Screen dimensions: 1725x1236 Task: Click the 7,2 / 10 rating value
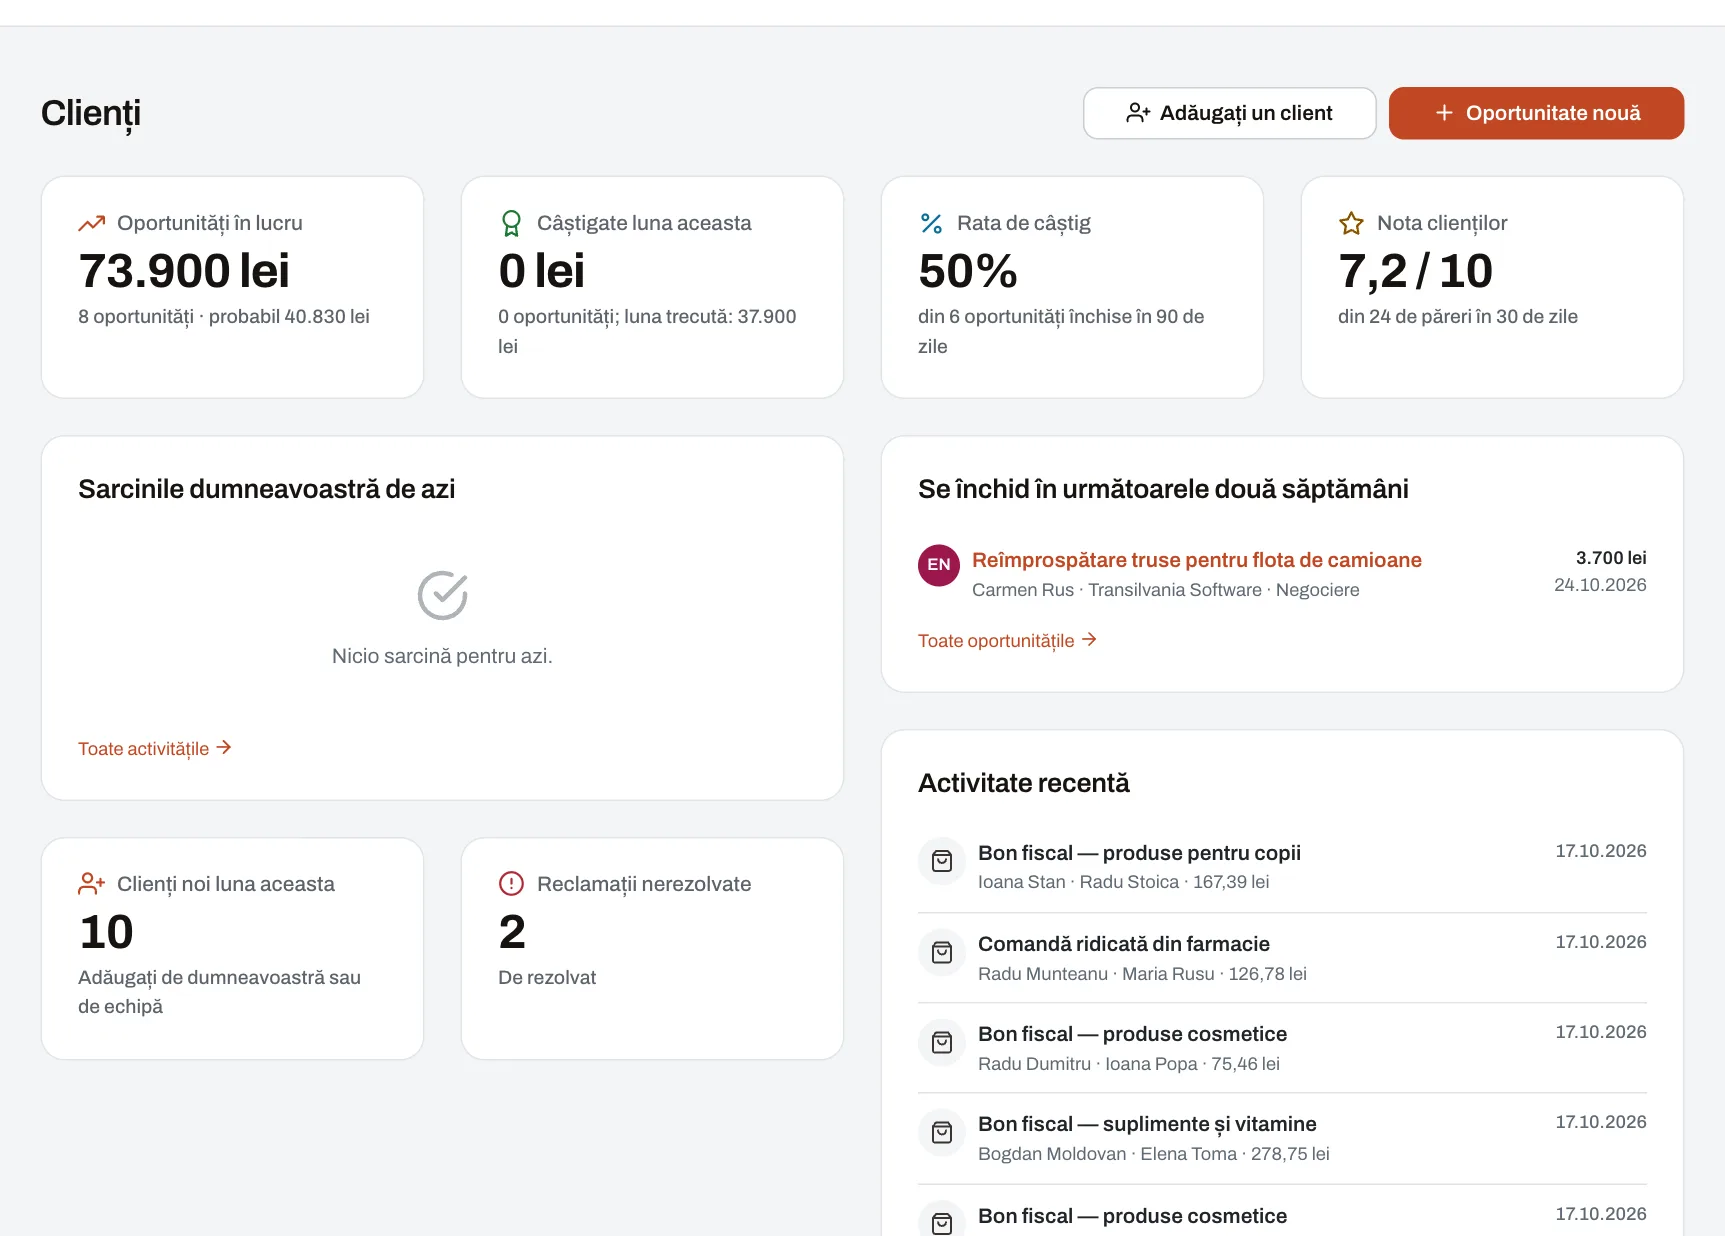tap(1415, 271)
